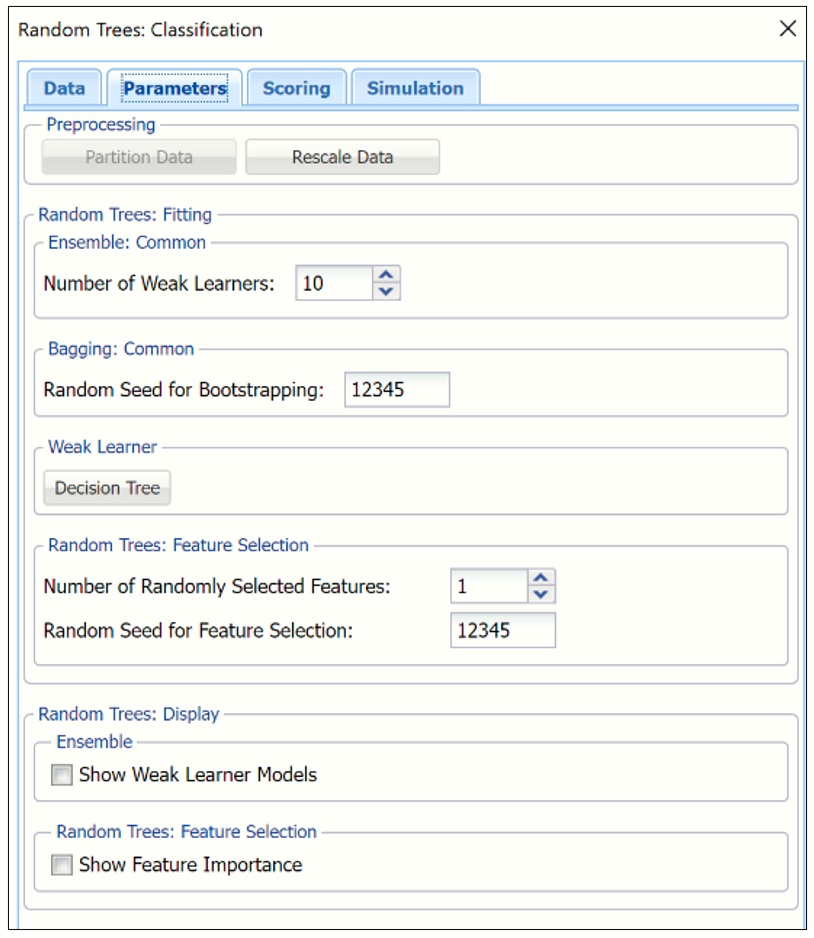Click the Number of Weak Learners field
The width and height of the screenshot is (814, 938).
pos(334,283)
